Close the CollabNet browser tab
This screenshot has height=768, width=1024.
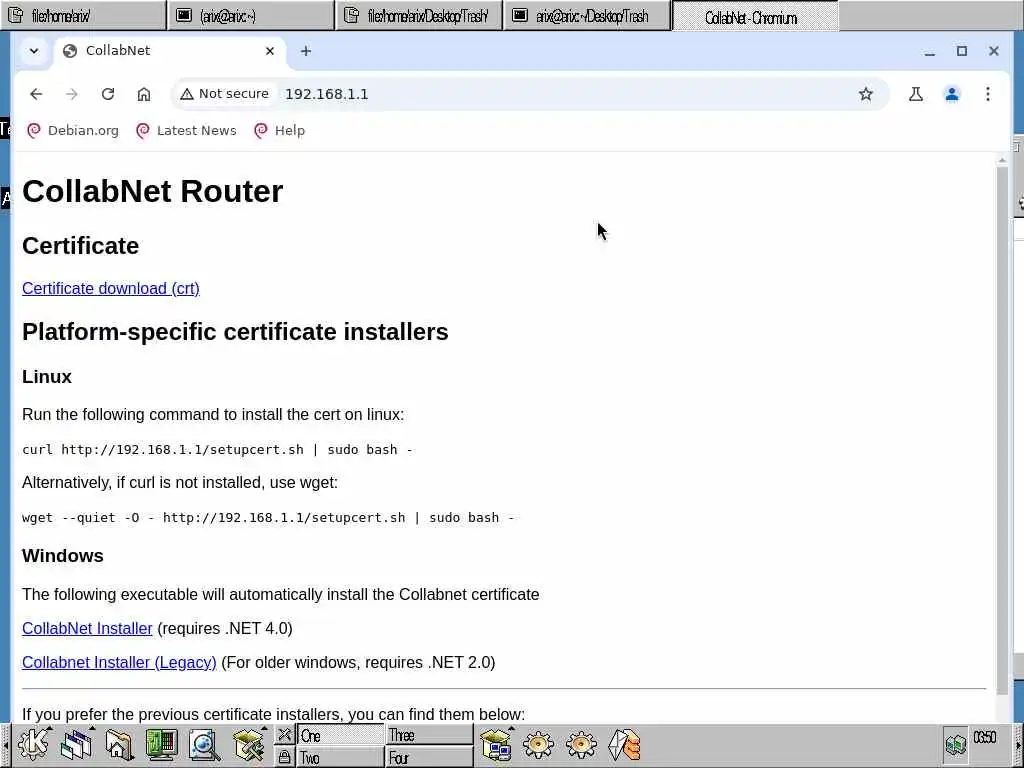(x=270, y=51)
